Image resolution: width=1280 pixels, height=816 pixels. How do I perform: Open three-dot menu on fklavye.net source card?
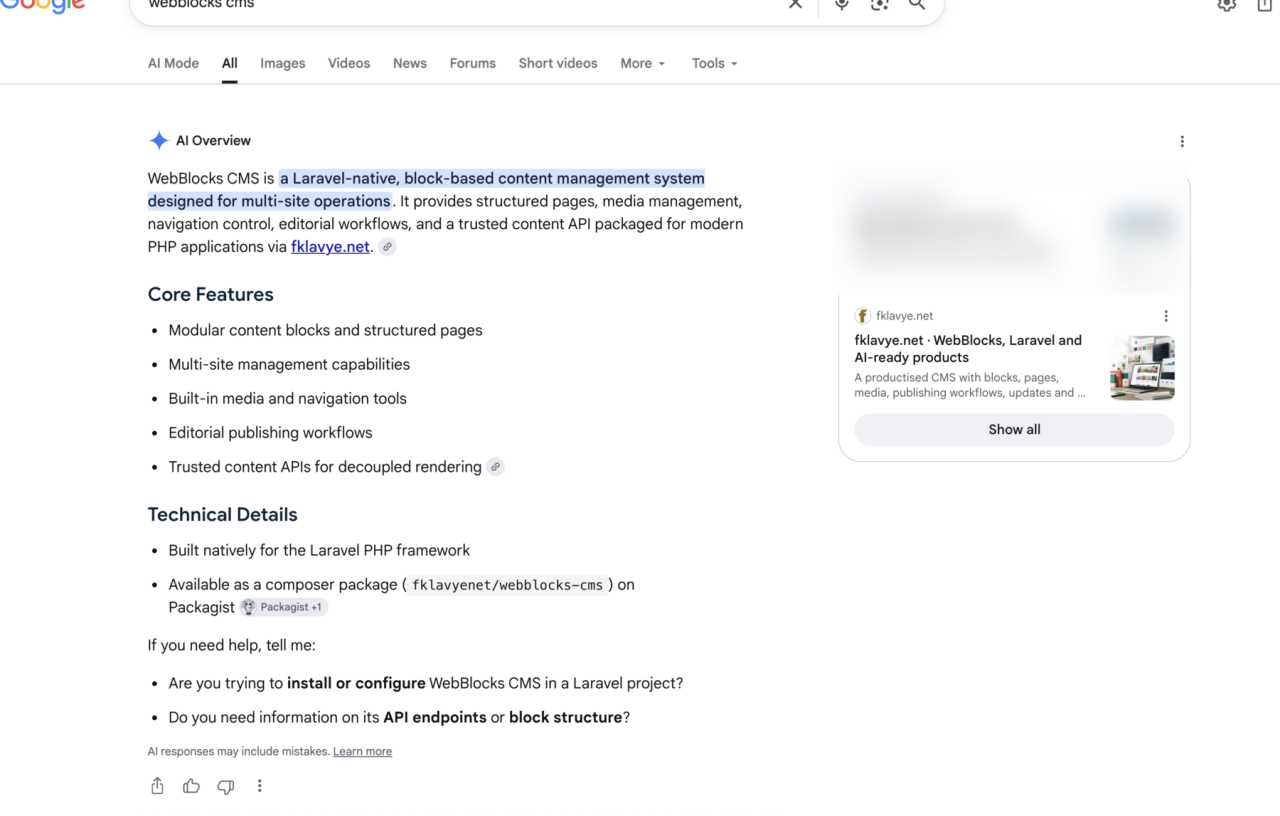(x=1165, y=316)
